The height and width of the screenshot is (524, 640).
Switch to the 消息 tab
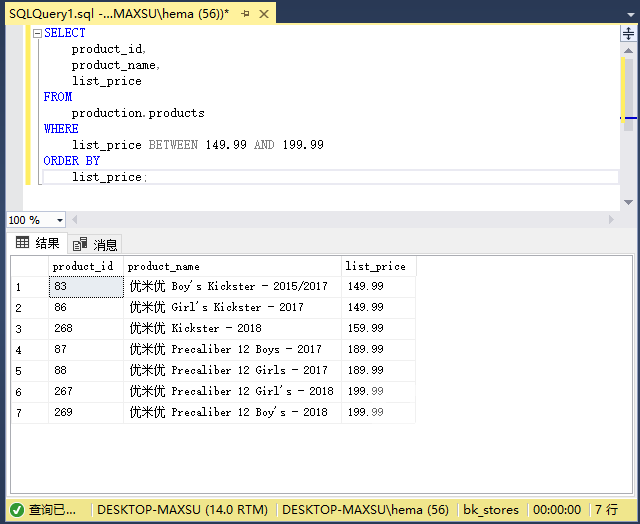point(95,244)
